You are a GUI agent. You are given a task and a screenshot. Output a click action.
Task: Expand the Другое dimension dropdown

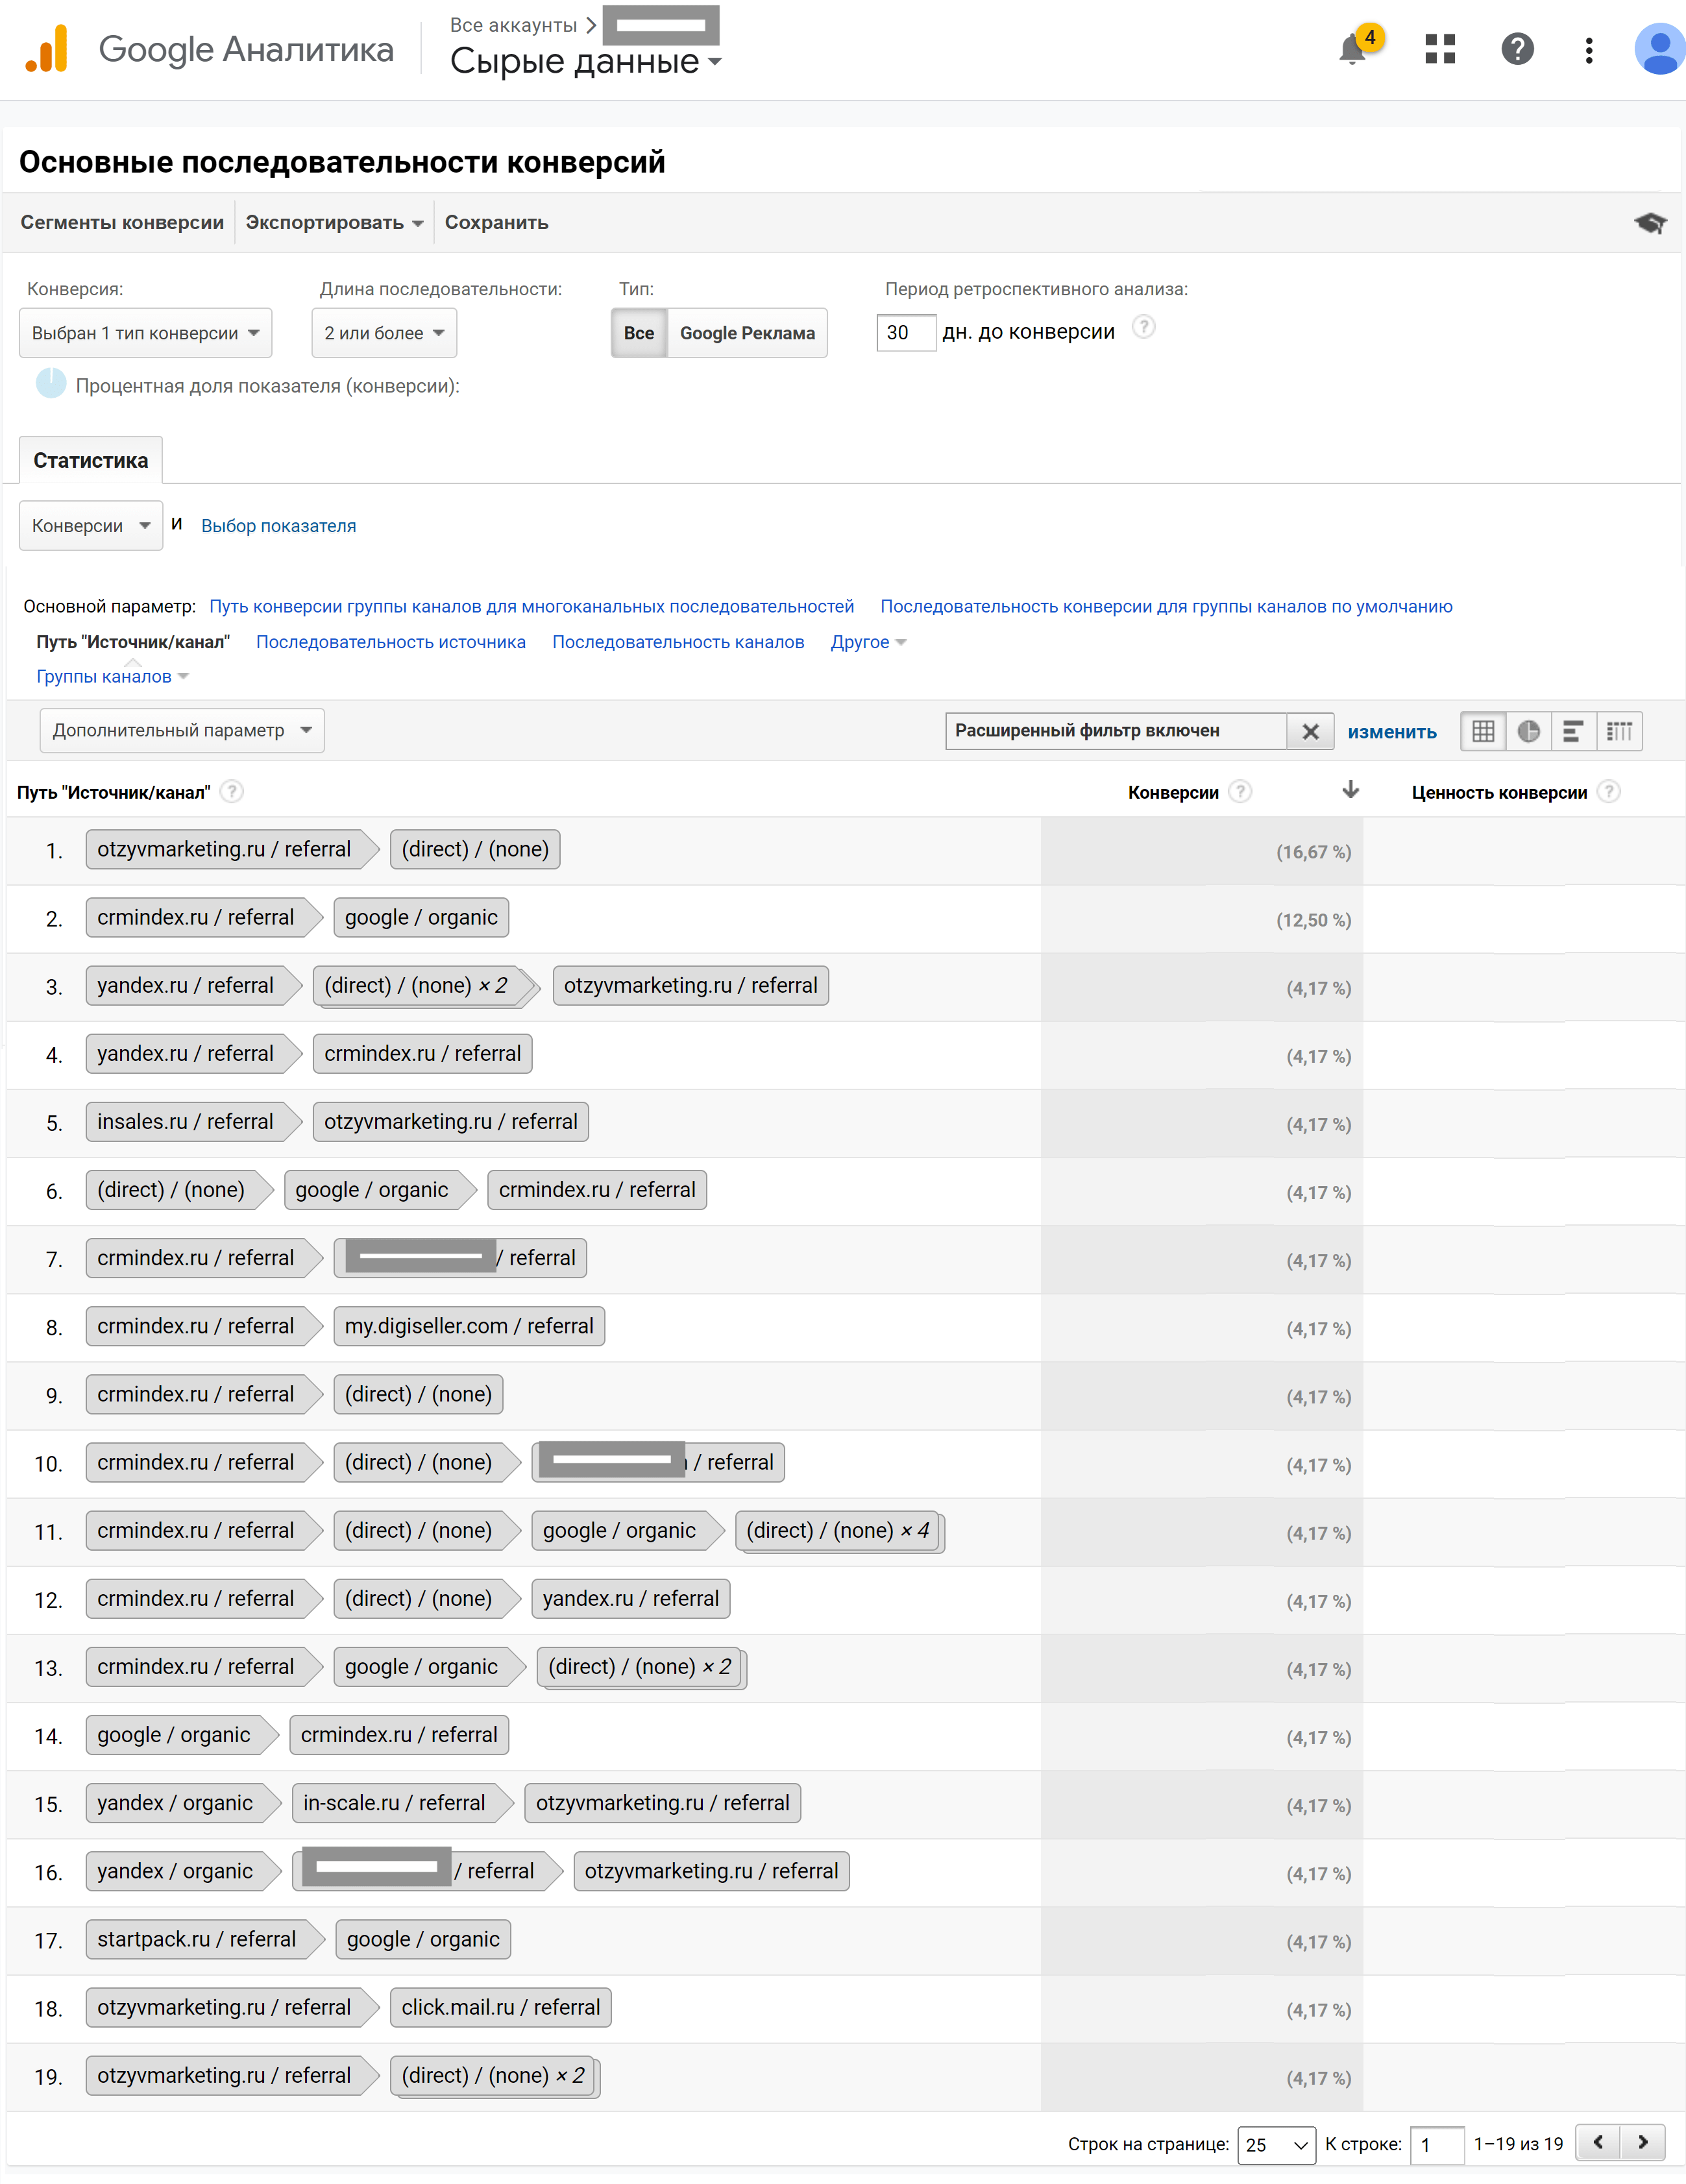click(868, 642)
